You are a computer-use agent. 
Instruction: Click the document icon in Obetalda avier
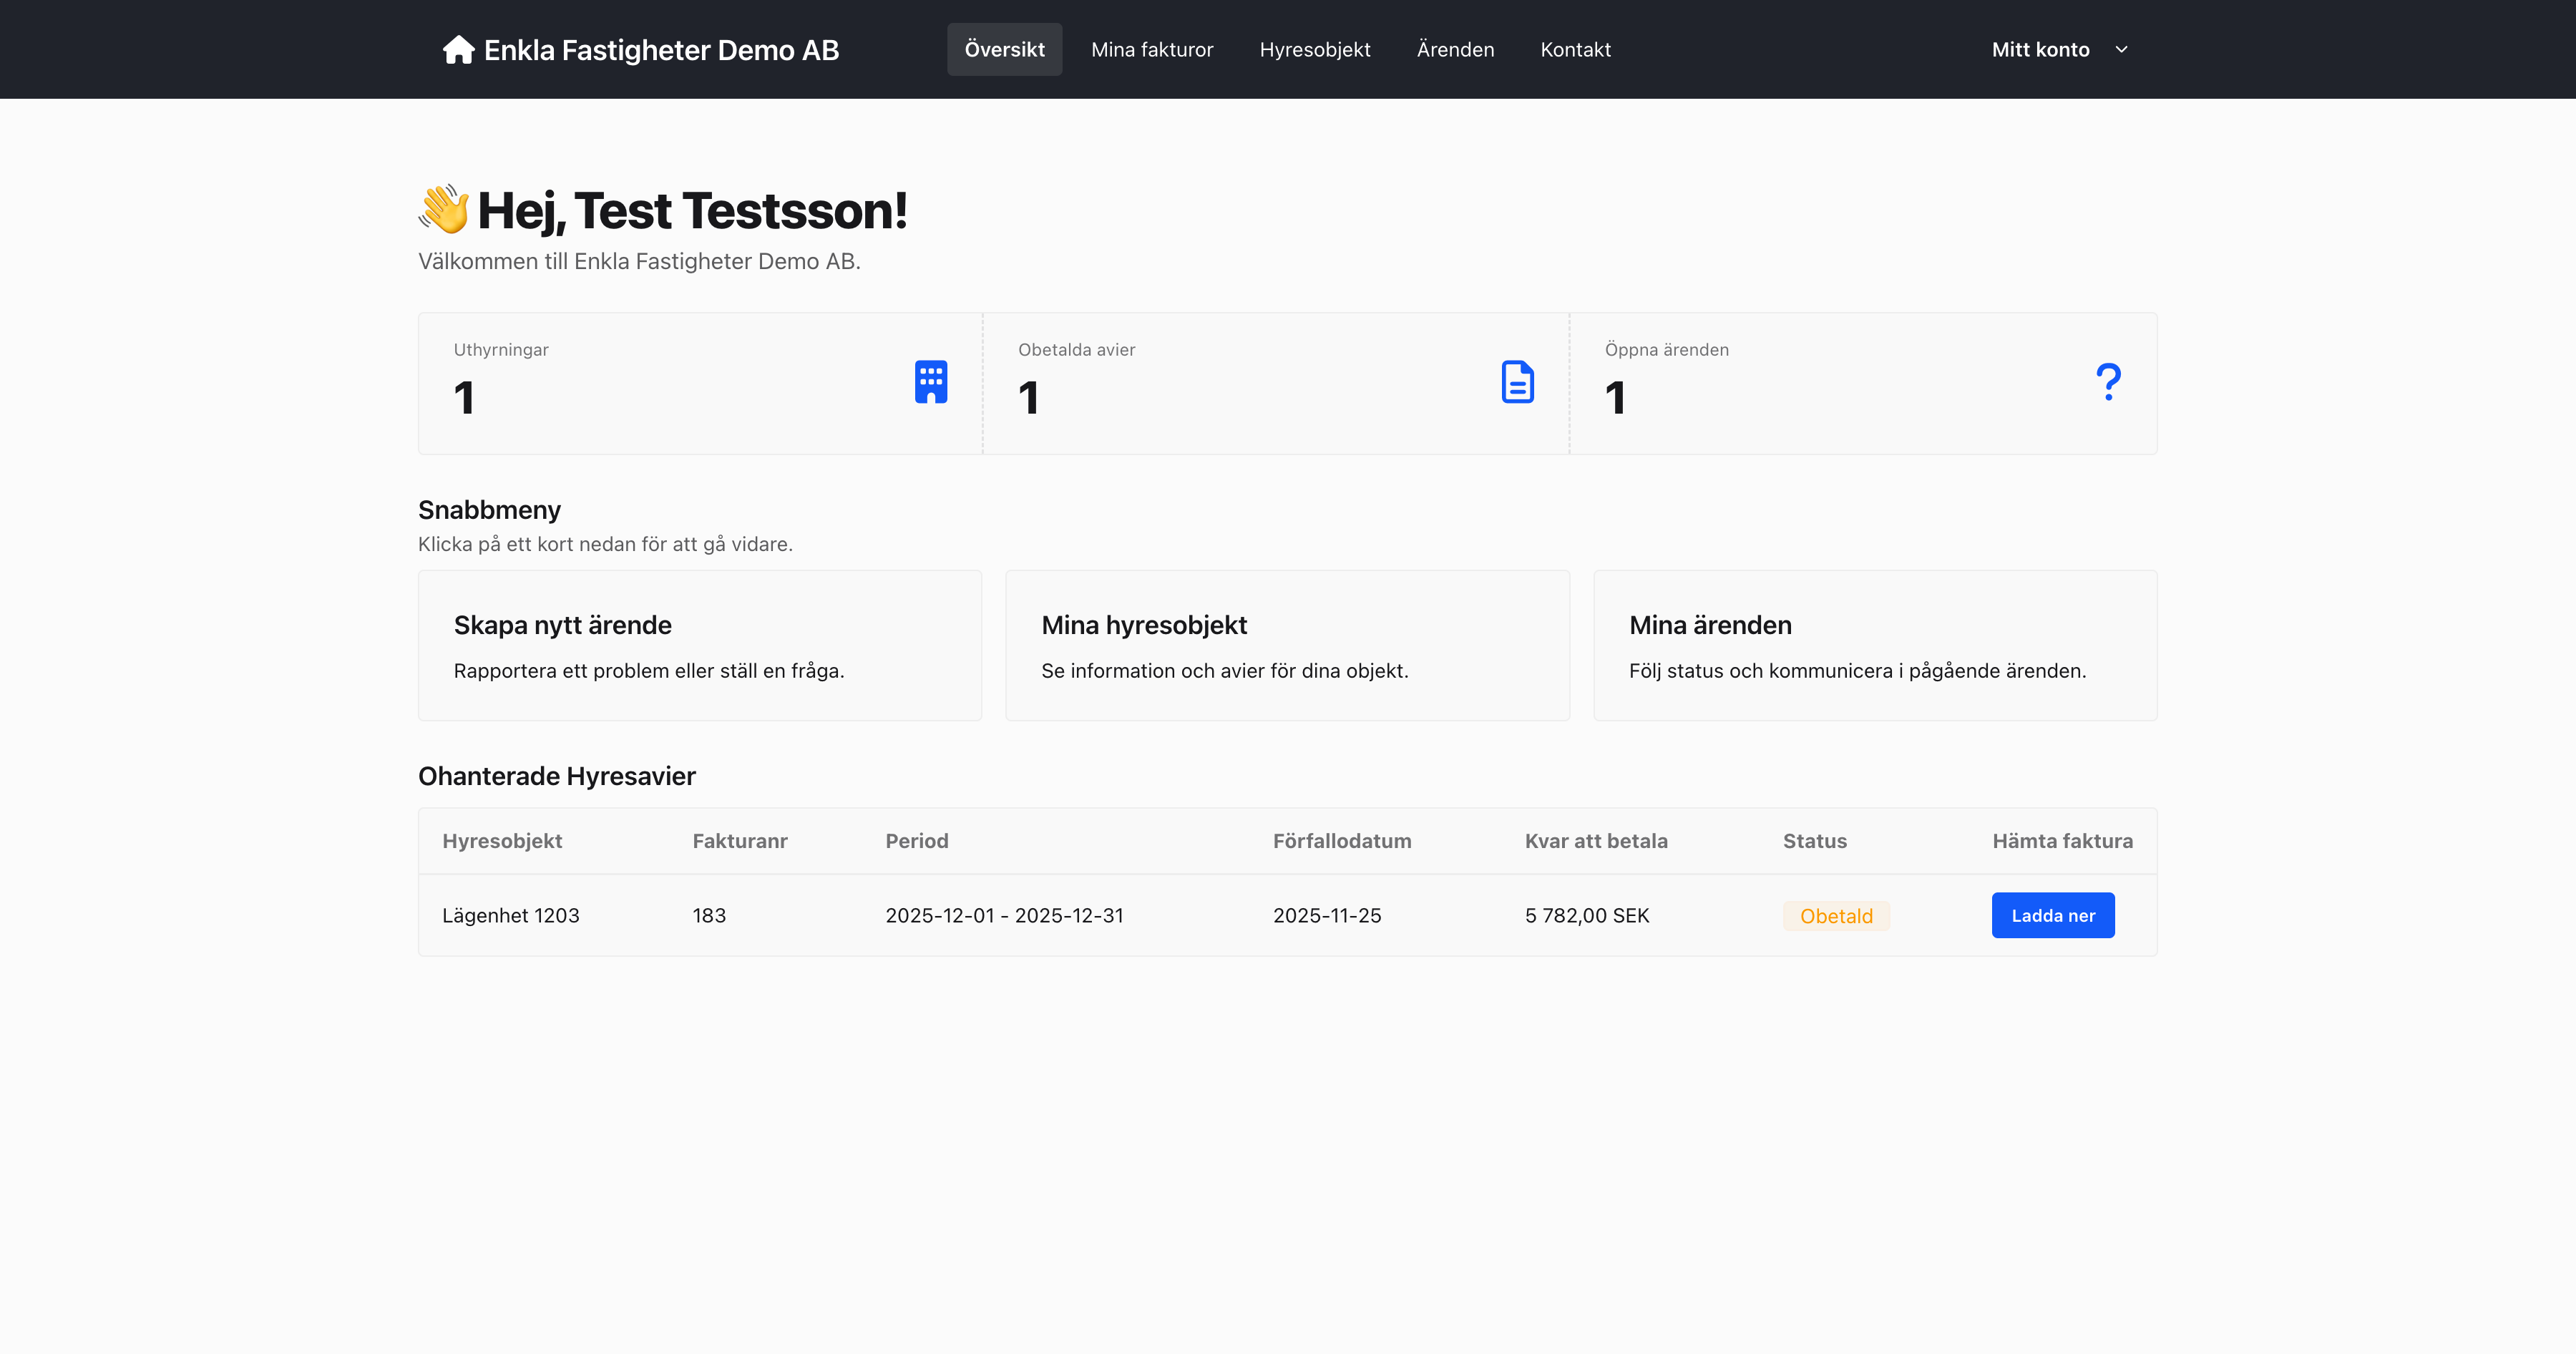pyautogui.click(x=1517, y=382)
